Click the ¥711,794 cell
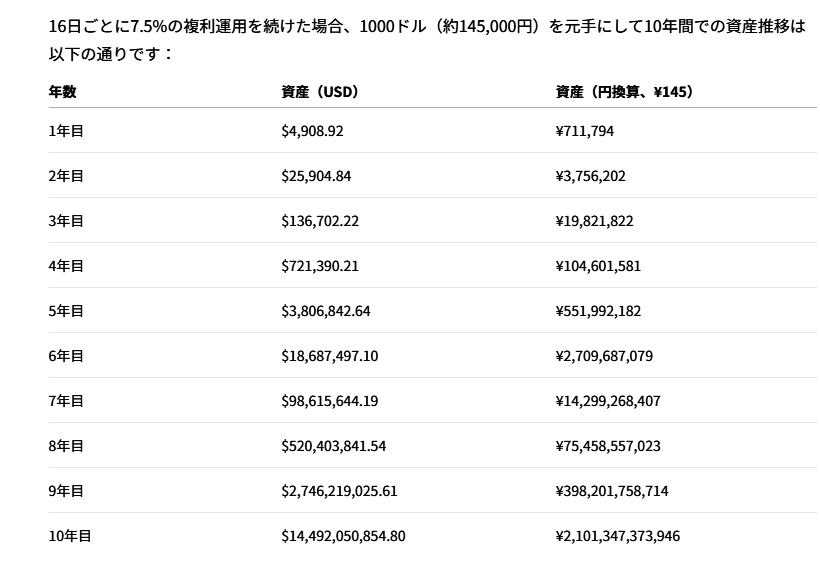Viewport: 820px width, 571px height. tap(585, 131)
